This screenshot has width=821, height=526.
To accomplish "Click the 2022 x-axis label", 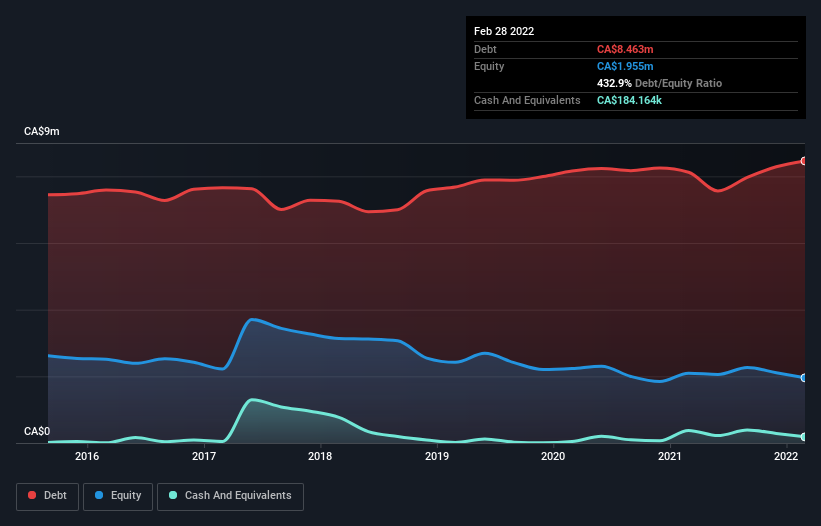I will (786, 456).
